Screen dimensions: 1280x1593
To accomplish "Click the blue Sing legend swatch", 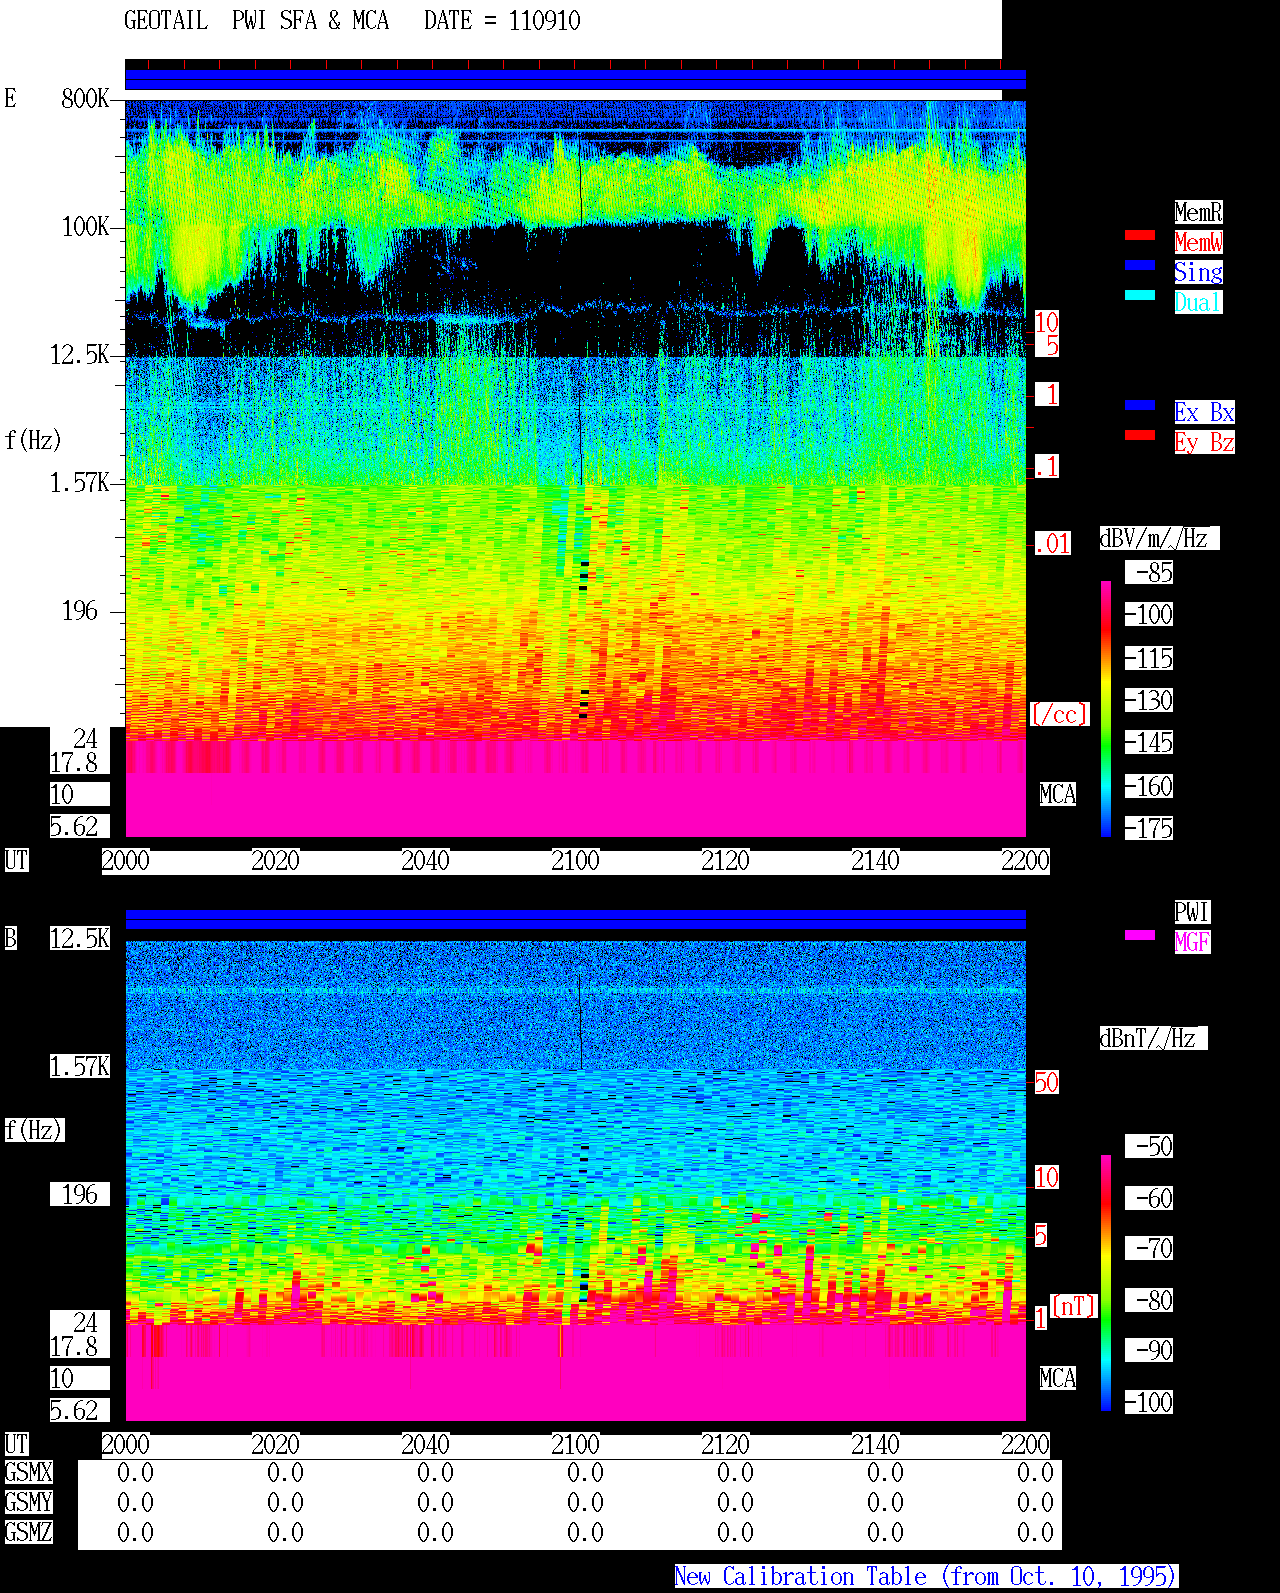I will click(1140, 265).
